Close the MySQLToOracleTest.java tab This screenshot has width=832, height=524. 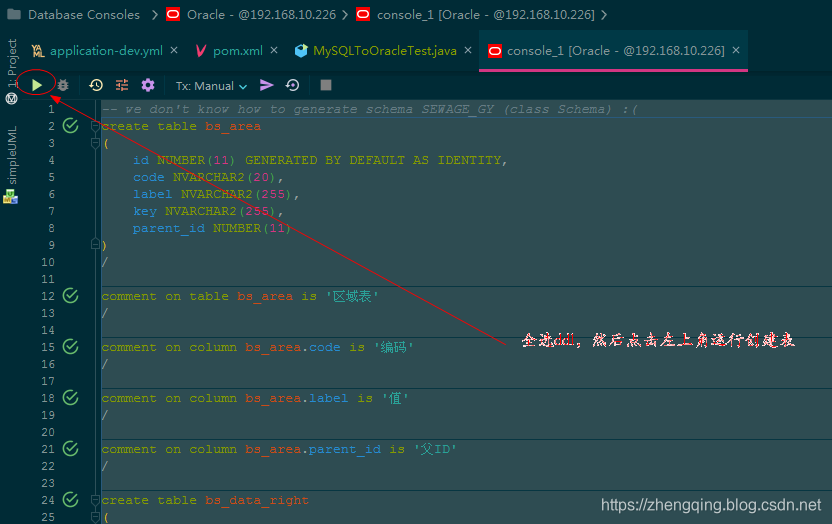468,50
